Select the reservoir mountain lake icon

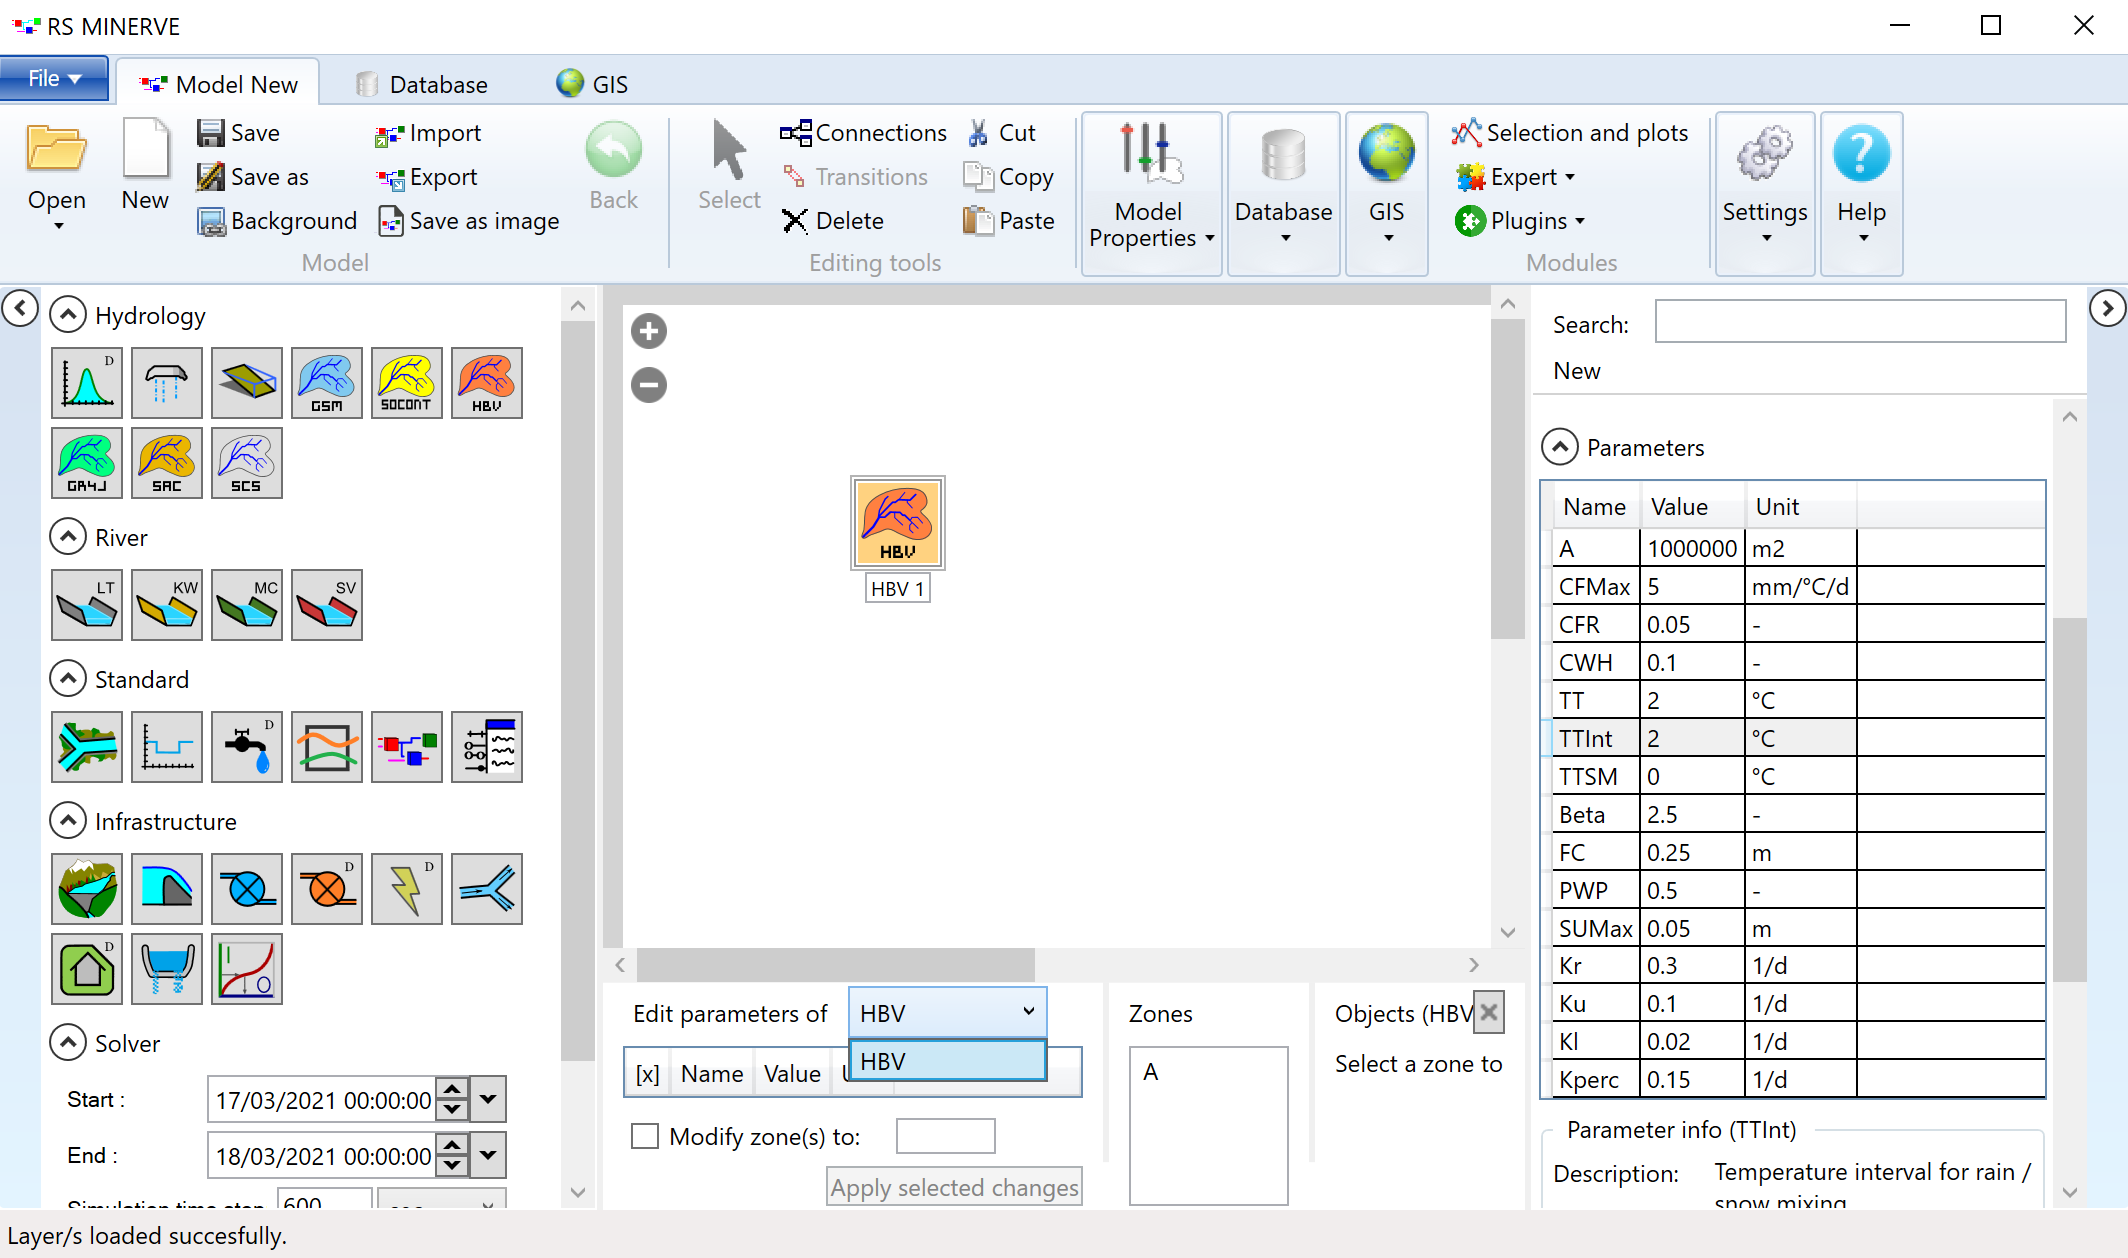(87, 889)
